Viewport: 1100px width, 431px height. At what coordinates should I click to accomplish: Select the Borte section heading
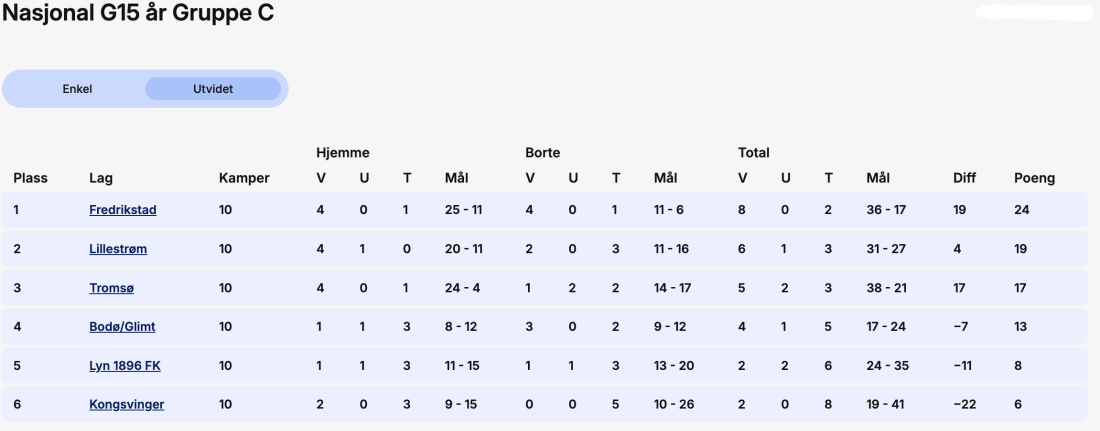tap(542, 153)
